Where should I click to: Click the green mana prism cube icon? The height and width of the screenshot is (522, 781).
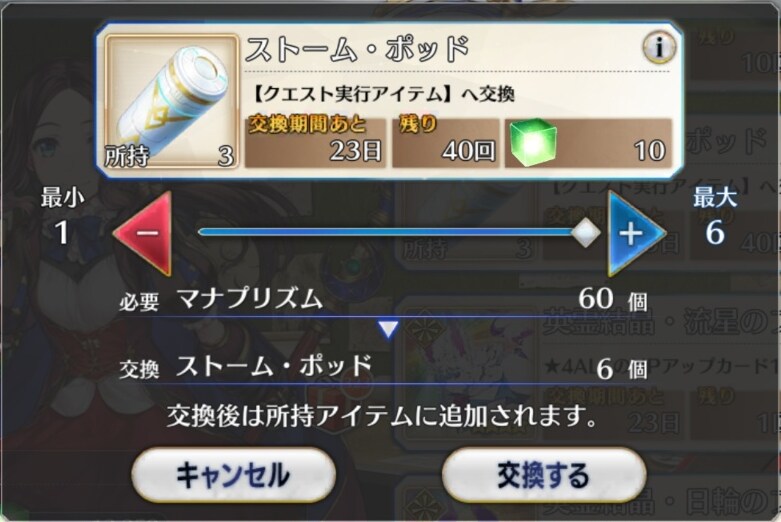(533, 142)
